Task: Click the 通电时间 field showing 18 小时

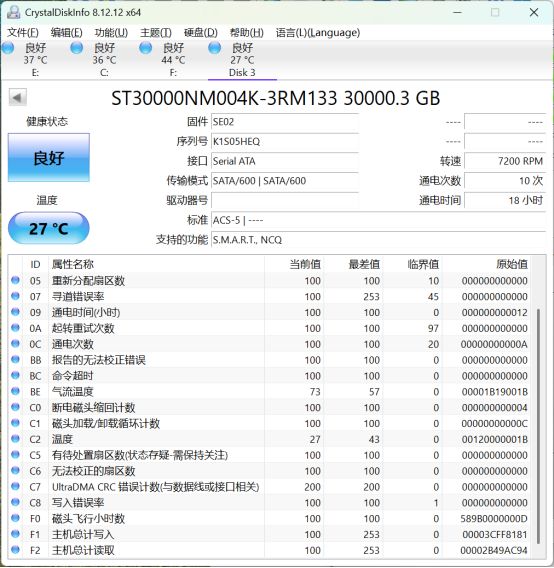Action: pyautogui.click(x=505, y=200)
